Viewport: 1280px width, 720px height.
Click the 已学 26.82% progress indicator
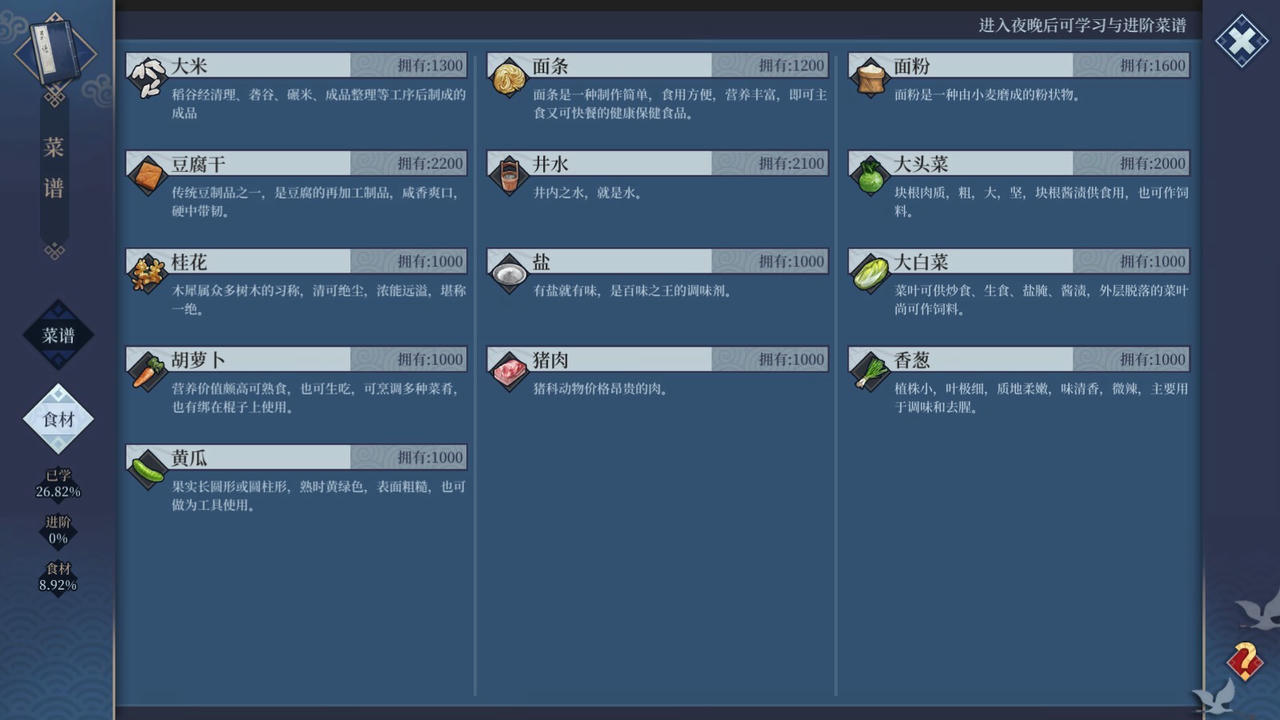[58, 484]
